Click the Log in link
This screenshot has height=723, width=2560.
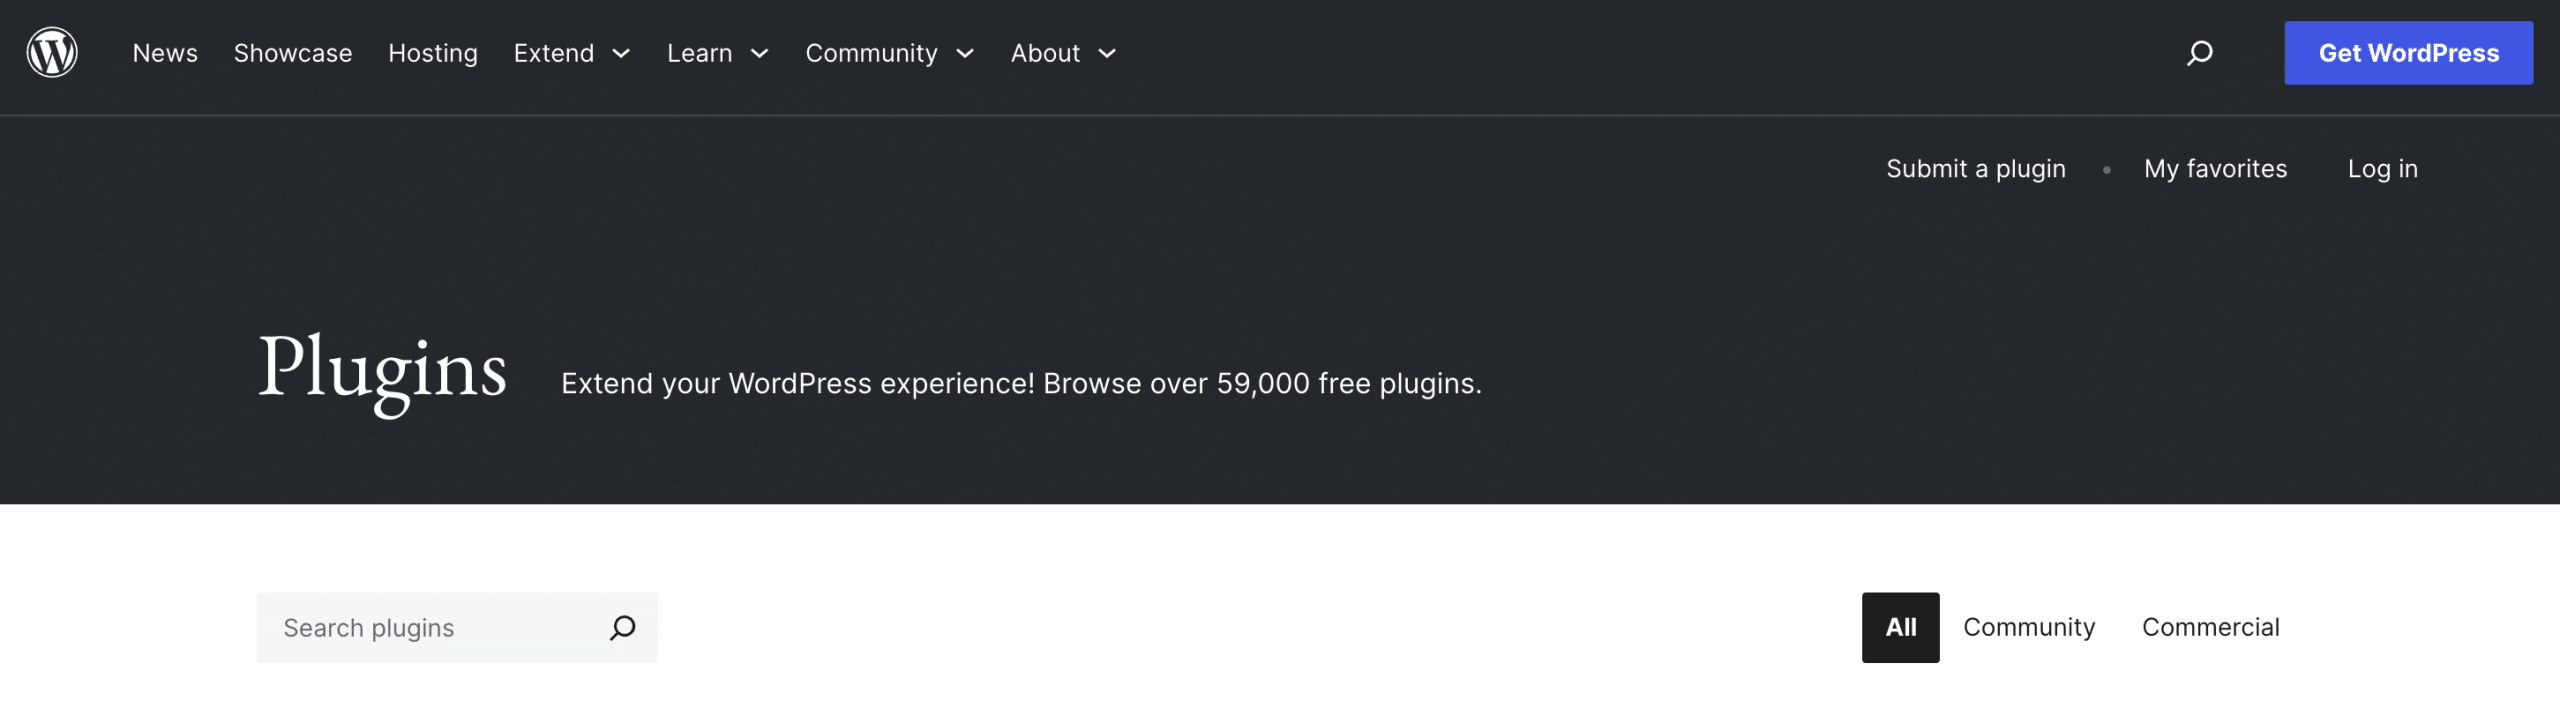[2382, 169]
